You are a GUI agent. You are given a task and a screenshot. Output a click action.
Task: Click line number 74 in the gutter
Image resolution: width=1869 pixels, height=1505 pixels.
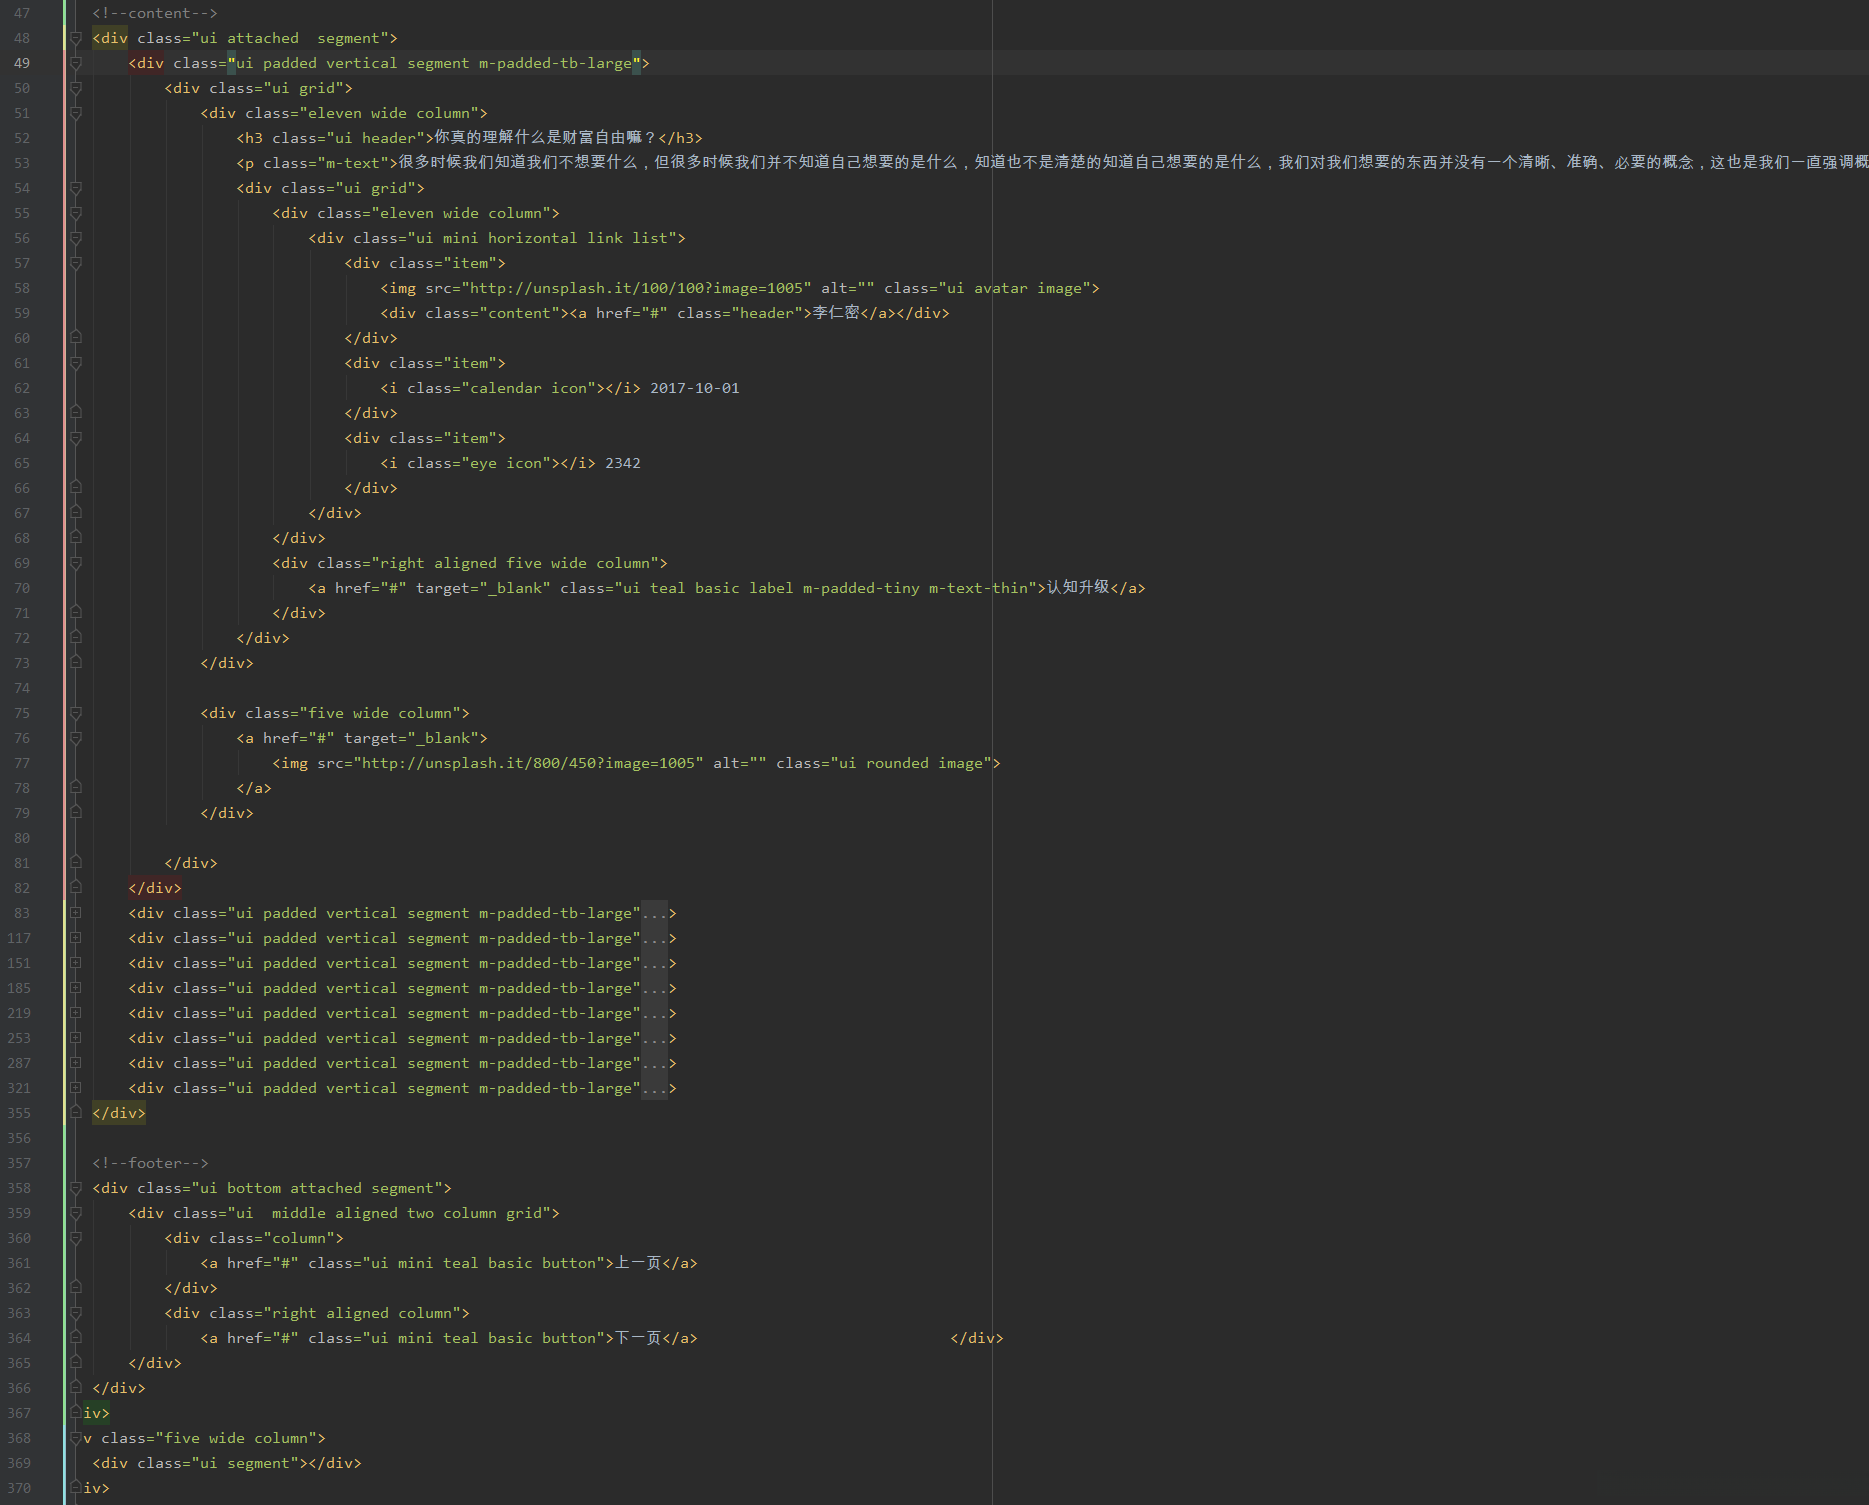(22, 688)
